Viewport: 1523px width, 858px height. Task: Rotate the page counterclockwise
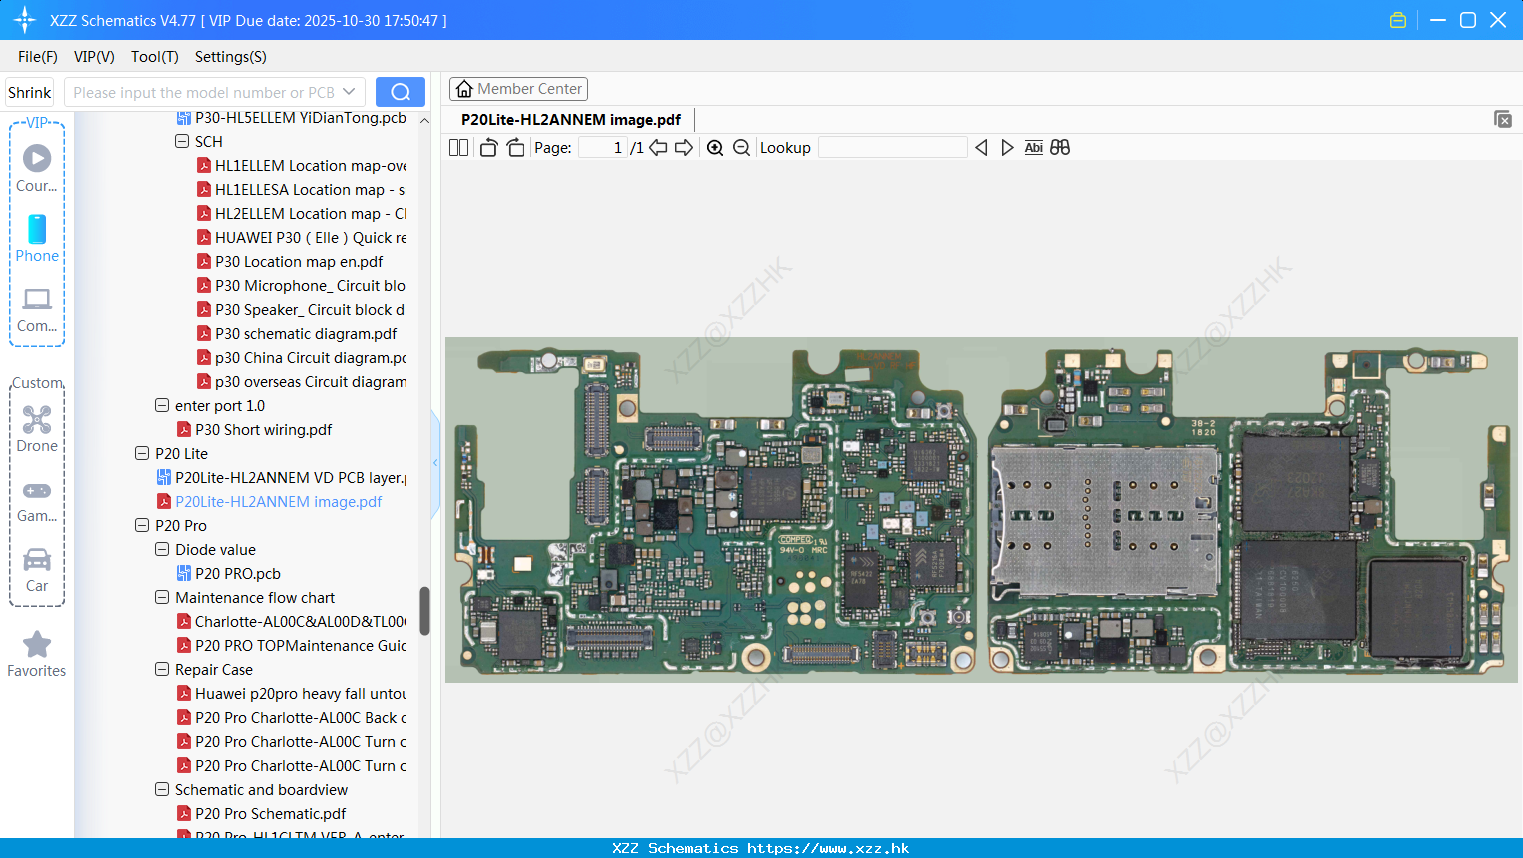(488, 147)
